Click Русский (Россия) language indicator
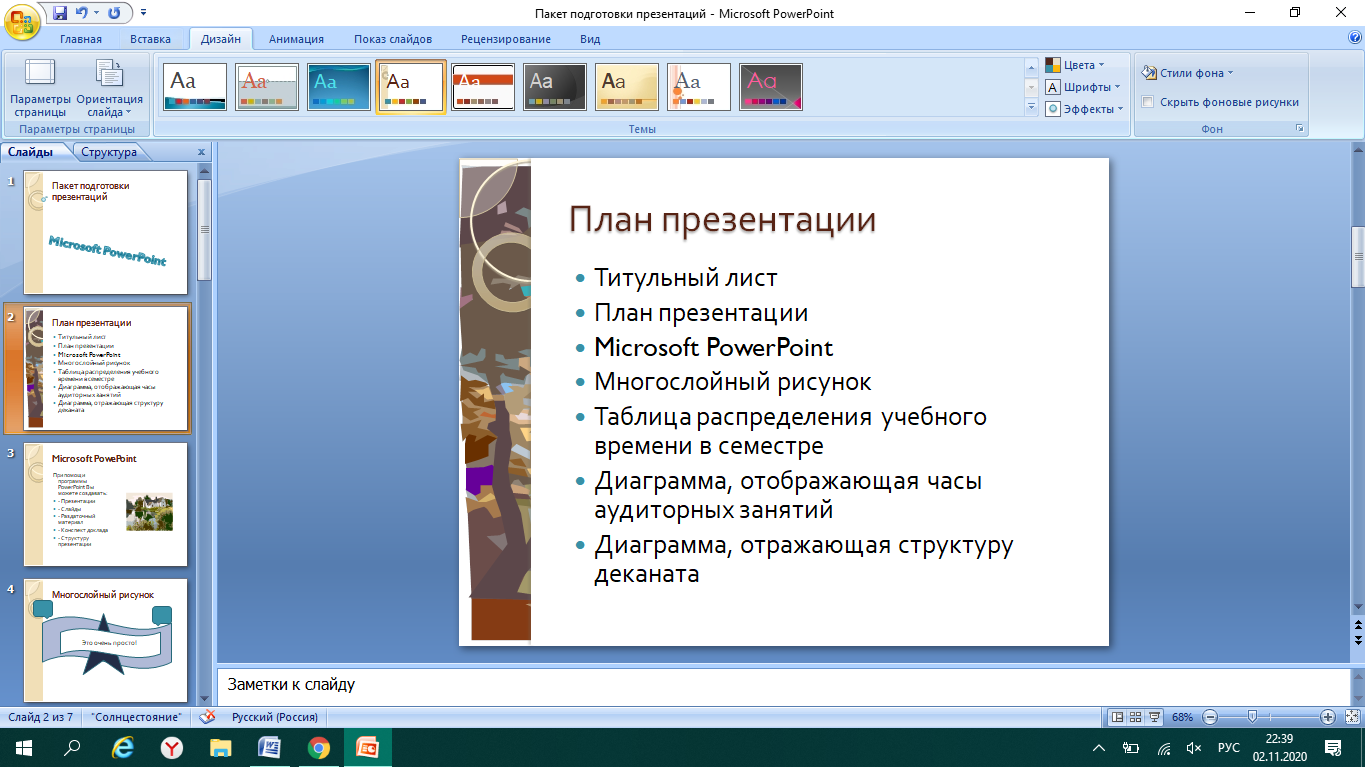 275,717
